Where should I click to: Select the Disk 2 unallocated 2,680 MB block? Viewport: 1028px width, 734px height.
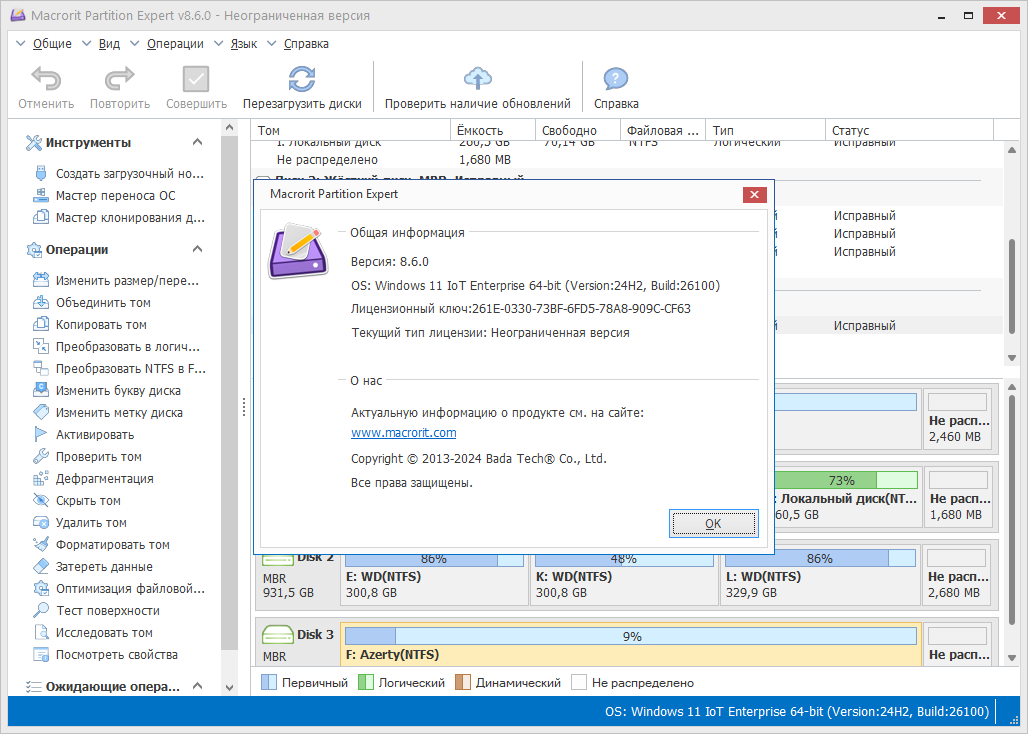pos(958,576)
